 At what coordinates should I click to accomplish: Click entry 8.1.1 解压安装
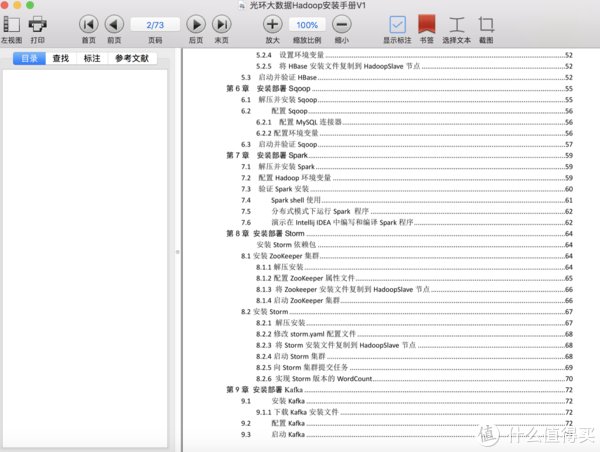click(x=414, y=267)
